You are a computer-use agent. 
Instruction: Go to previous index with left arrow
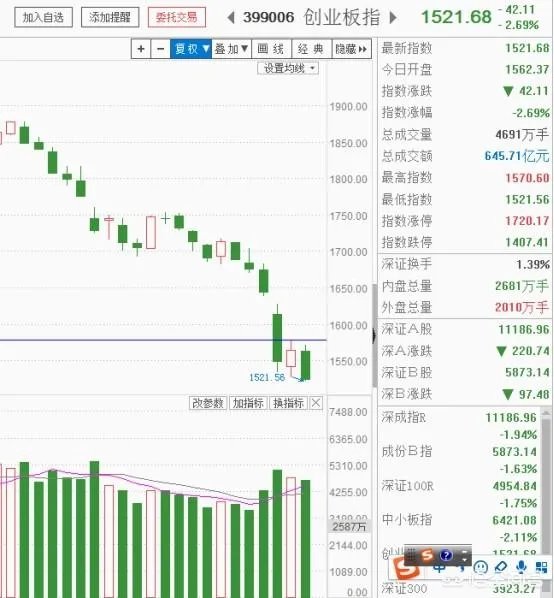[231, 18]
